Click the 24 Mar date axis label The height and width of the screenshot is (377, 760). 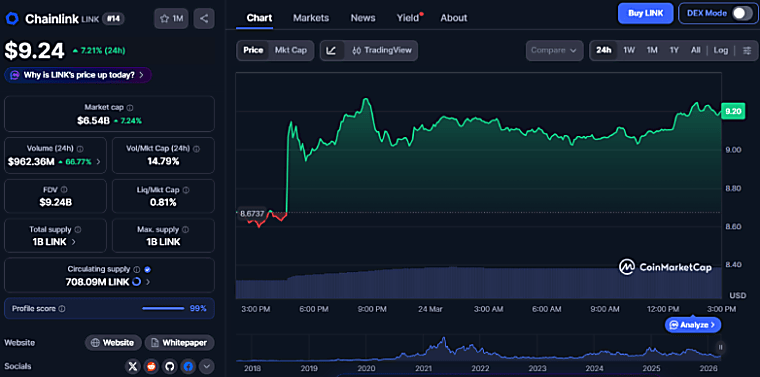click(x=429, y=309)
